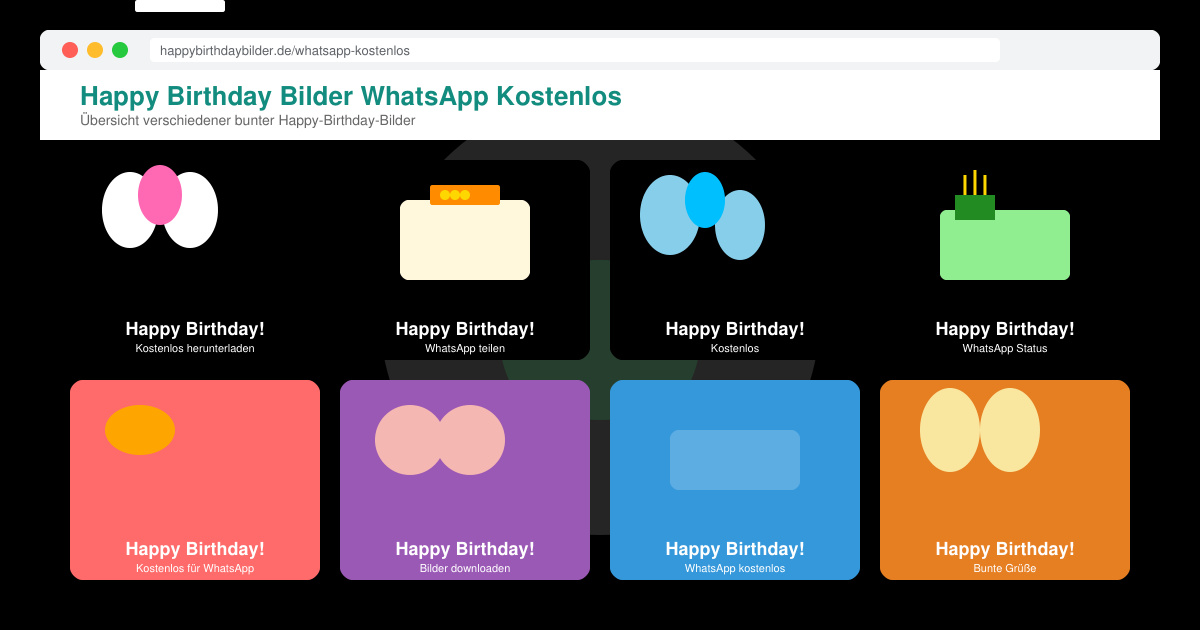Click the green gift with candles
The width and height of the screenshot is (1200, 630).
tap(1005, 226)
